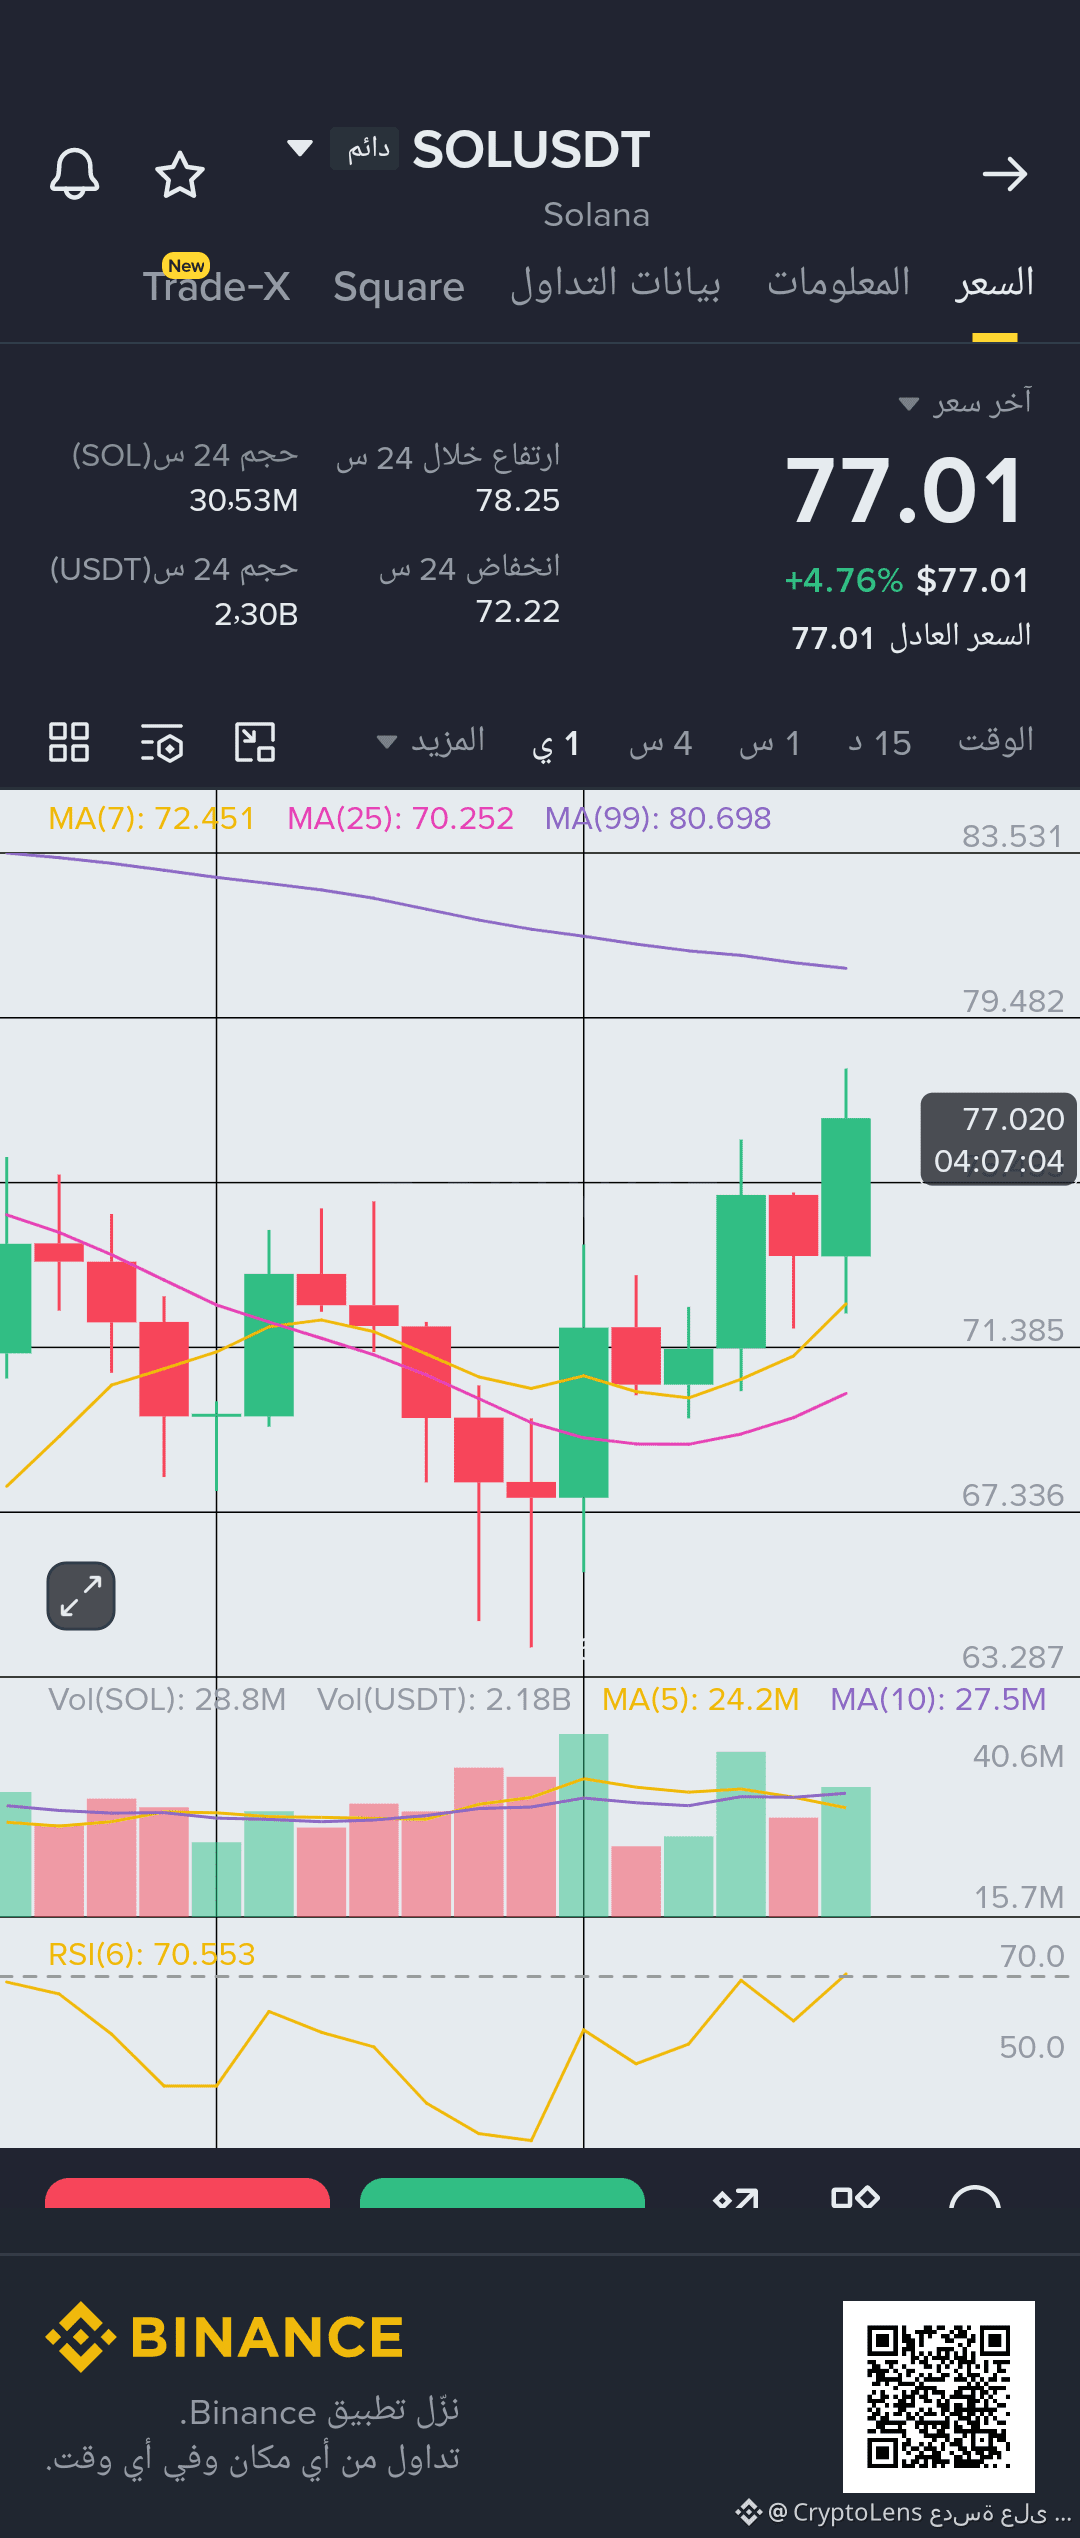
Task: Tap the arc icon in bottom bar
Action: pyautogui.click(x=975, y=2196)
